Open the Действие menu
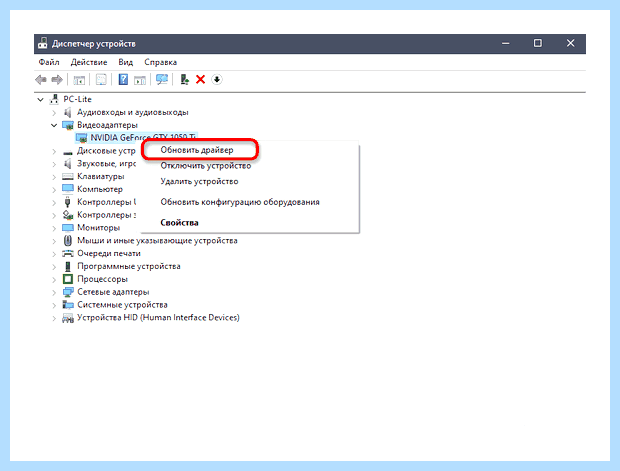The width and height of the screenshot is (620, 471). point(89,62)
